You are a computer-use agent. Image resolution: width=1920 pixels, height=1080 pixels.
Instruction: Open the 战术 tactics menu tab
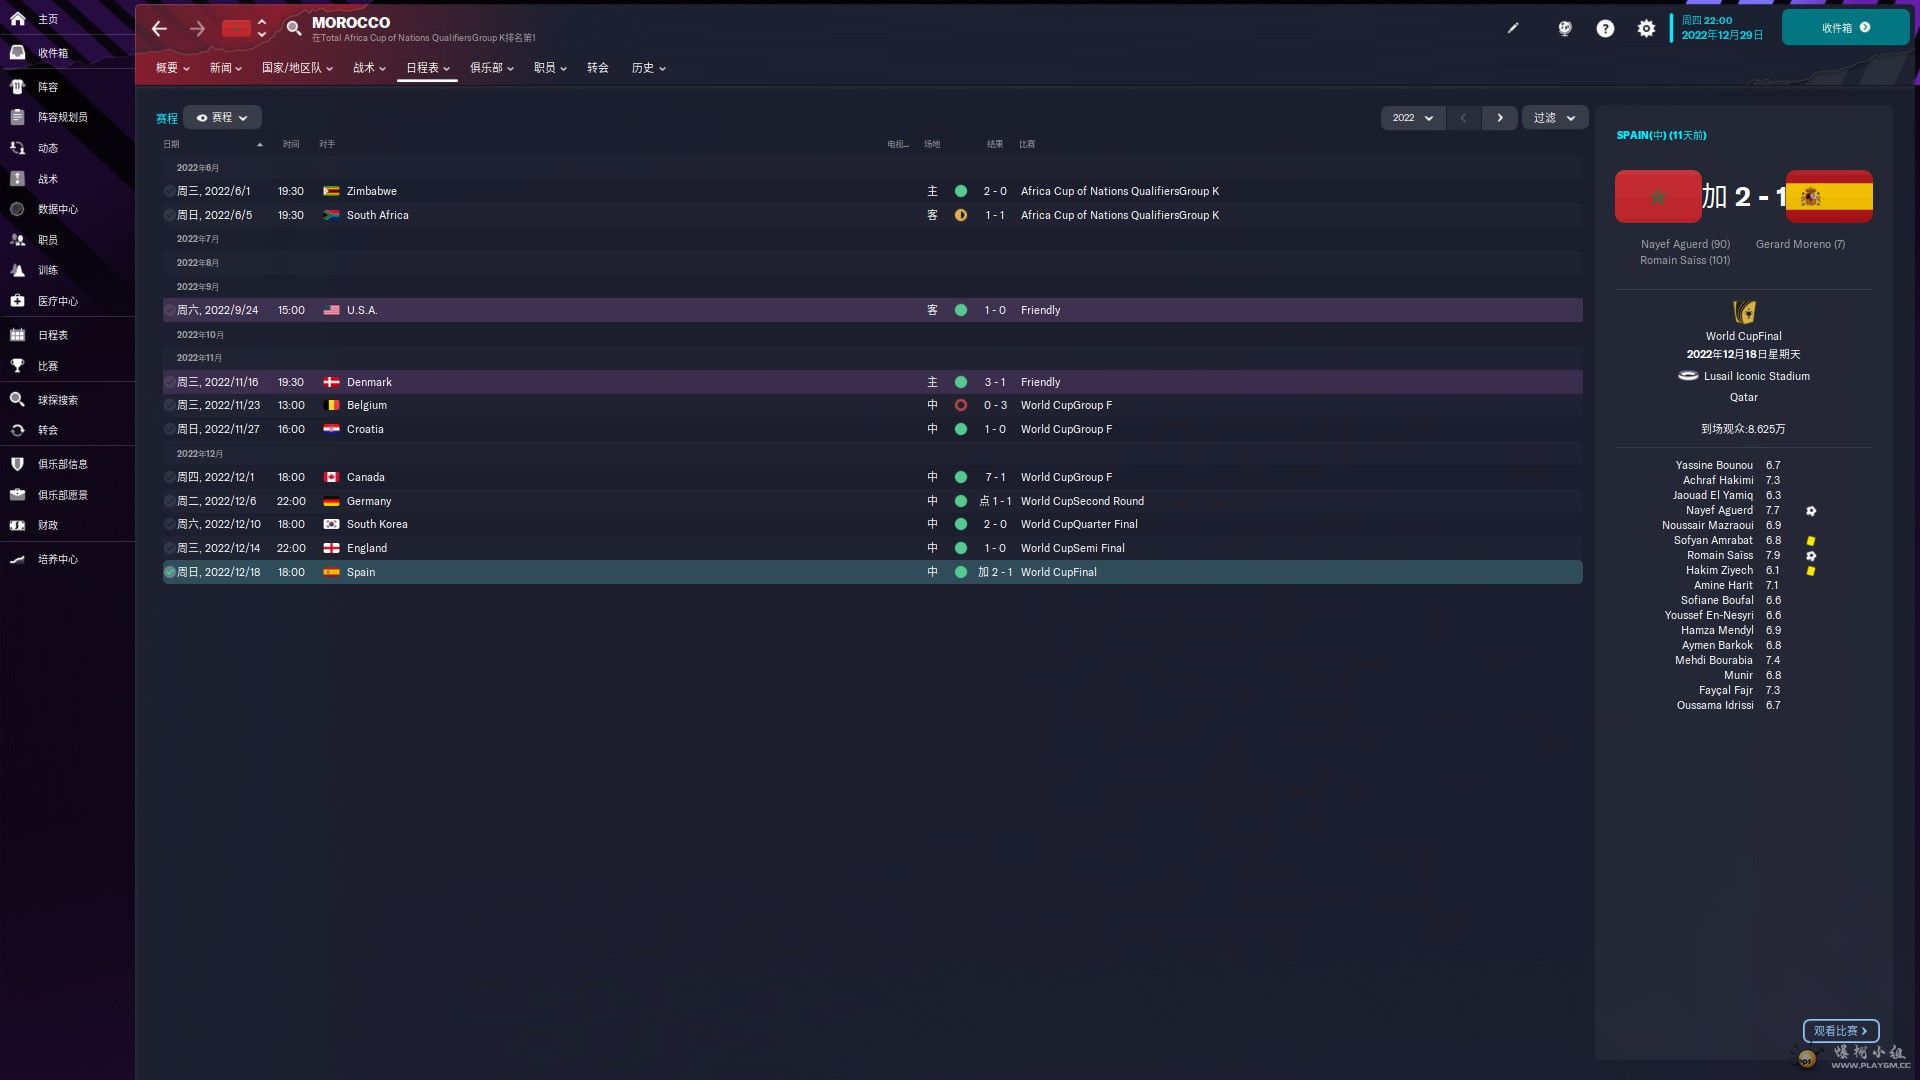368,68
